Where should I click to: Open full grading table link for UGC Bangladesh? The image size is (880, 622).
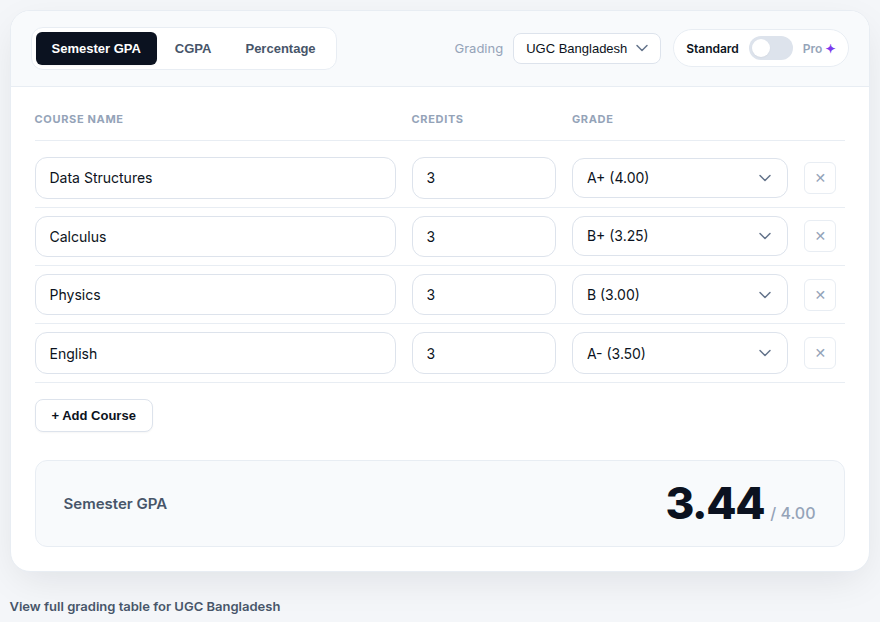[145, 607]
